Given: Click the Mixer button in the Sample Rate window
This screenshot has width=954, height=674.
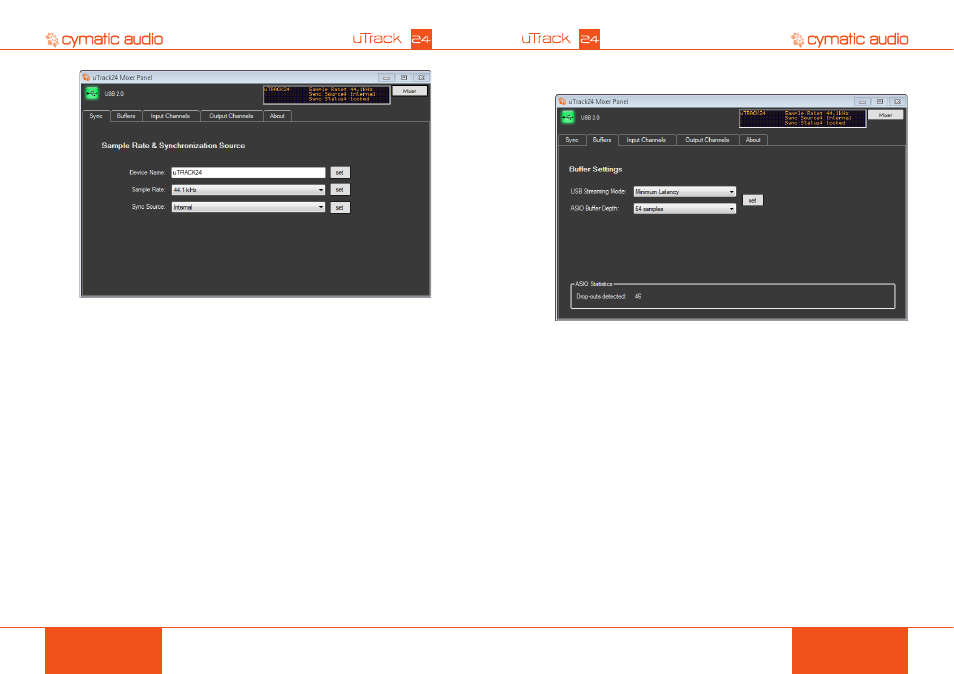Looking at the screenshot, I should 409,91.
